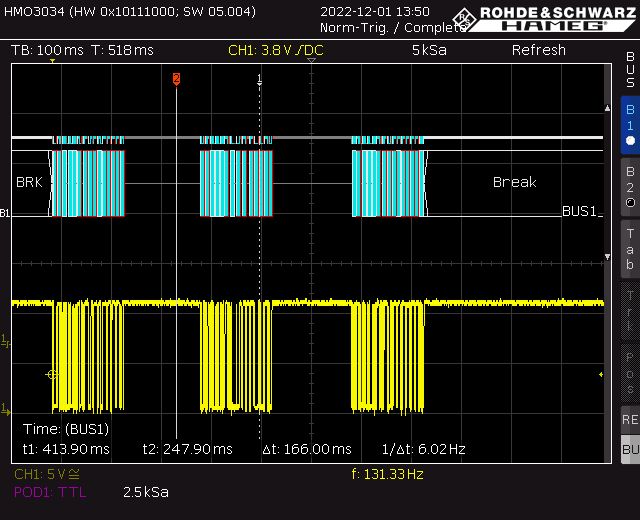Click the up arrow at the graticule's right edge
640x520 pixels.
tap(607, 108)
